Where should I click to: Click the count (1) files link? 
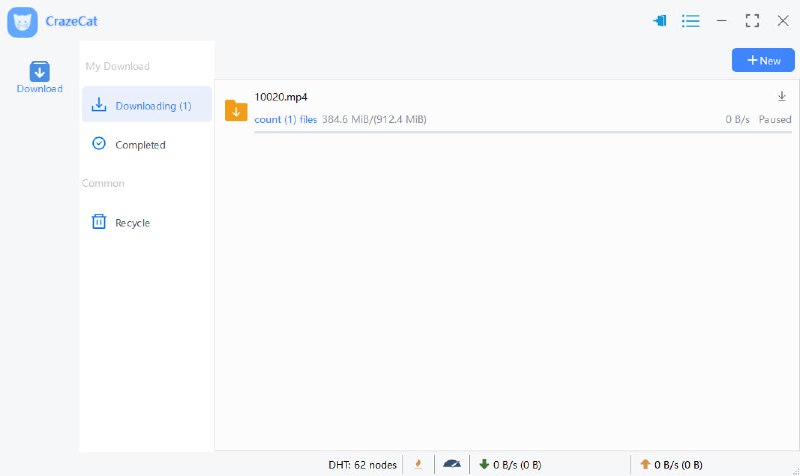[286, 119]
